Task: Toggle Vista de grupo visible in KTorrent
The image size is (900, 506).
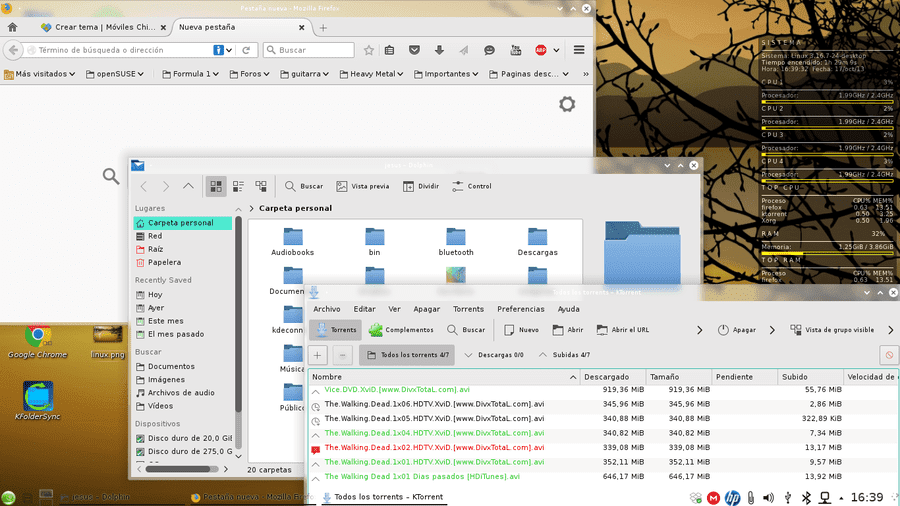Action: click(832, 330)
